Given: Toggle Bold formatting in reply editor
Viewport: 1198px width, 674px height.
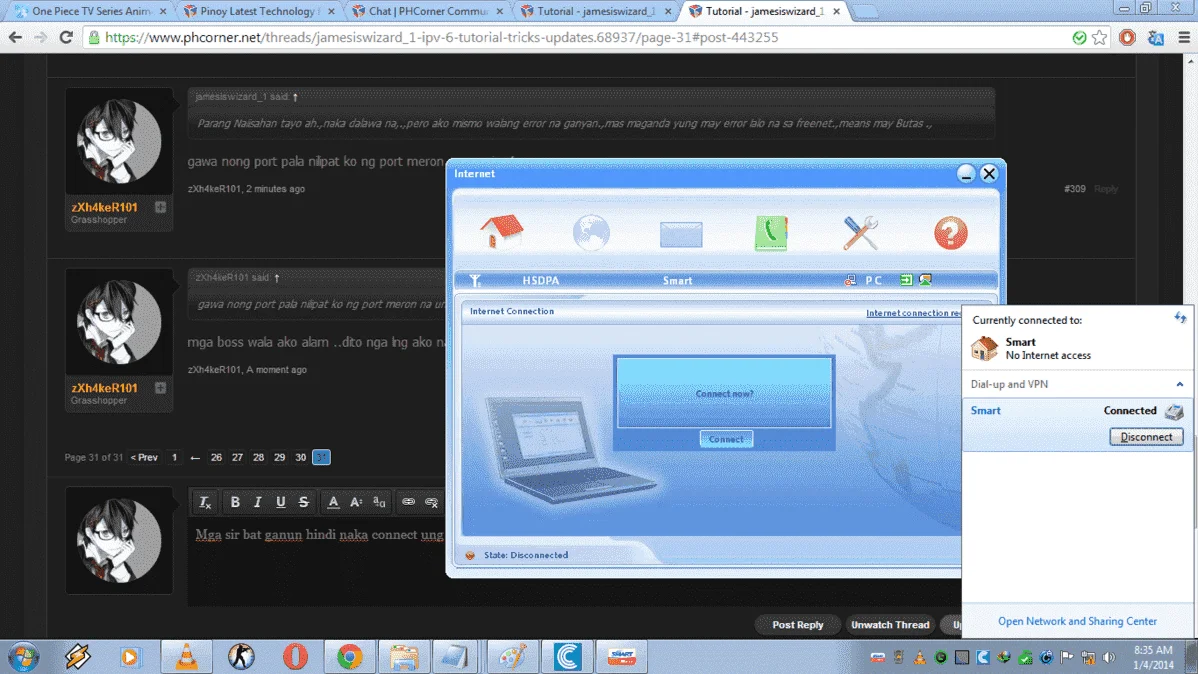Looking at the screenshot, I should pos(235,502).
